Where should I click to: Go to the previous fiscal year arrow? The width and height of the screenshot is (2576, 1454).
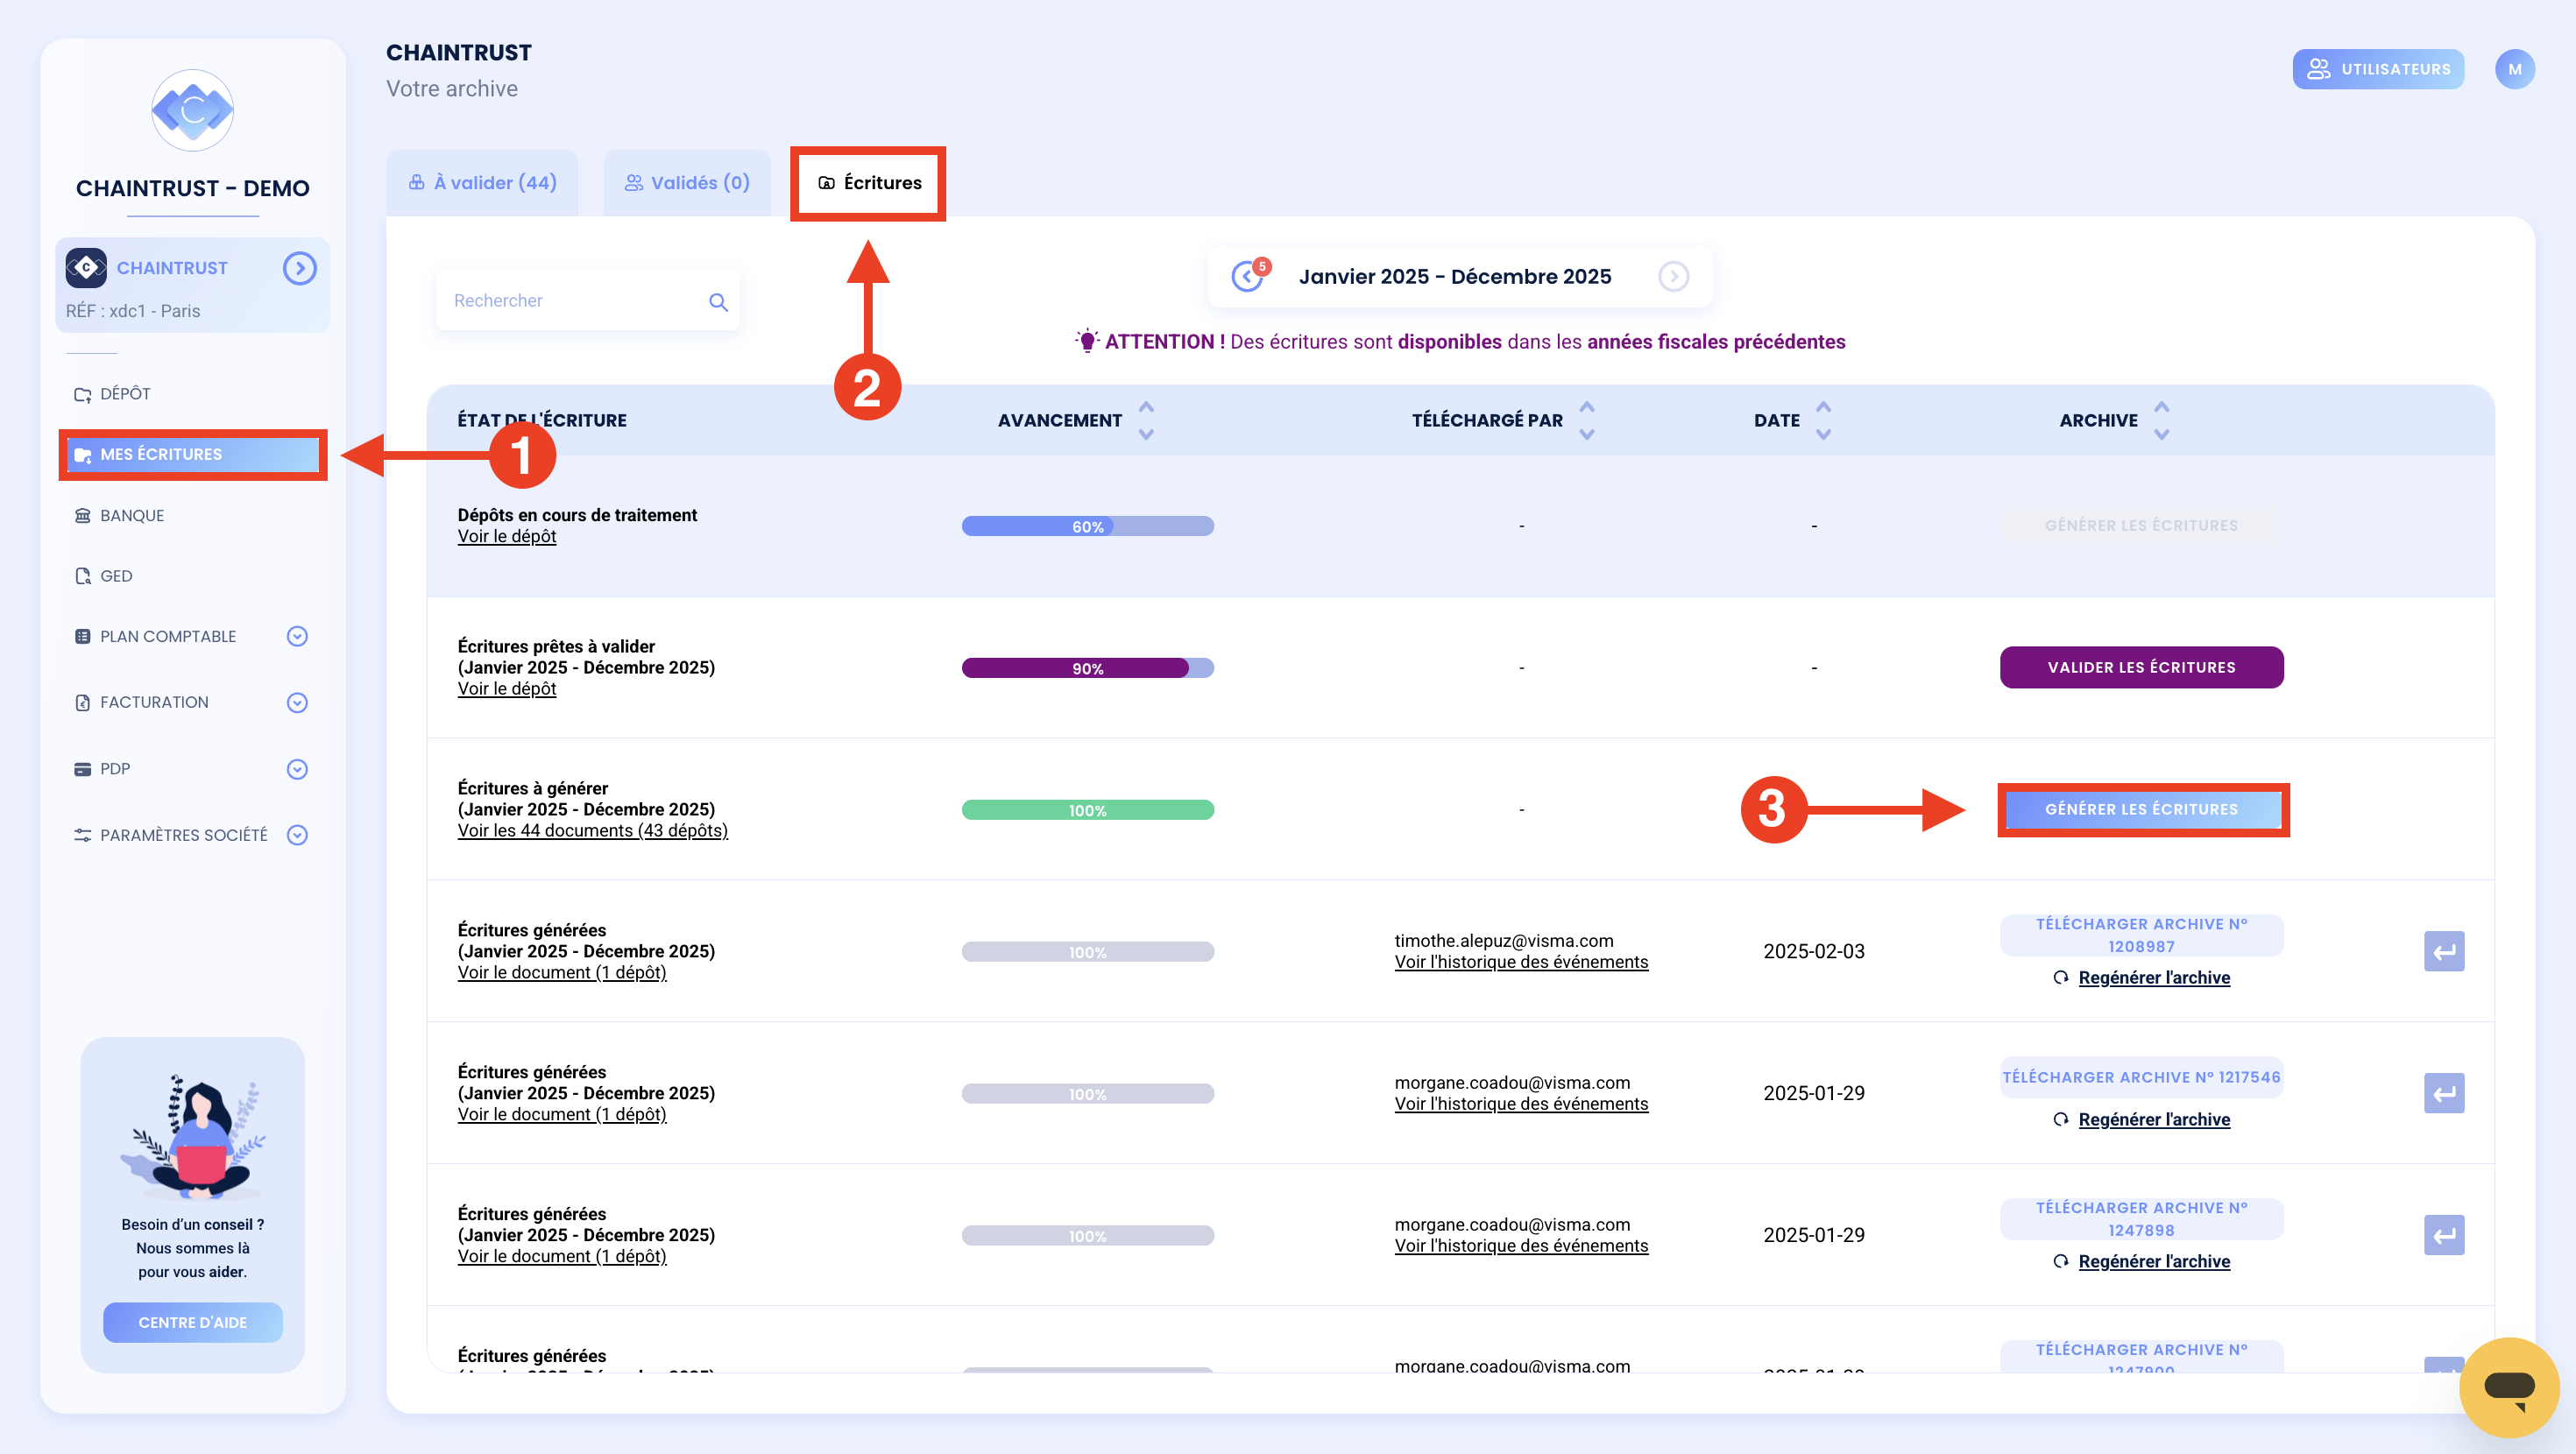pos(1248,276)
